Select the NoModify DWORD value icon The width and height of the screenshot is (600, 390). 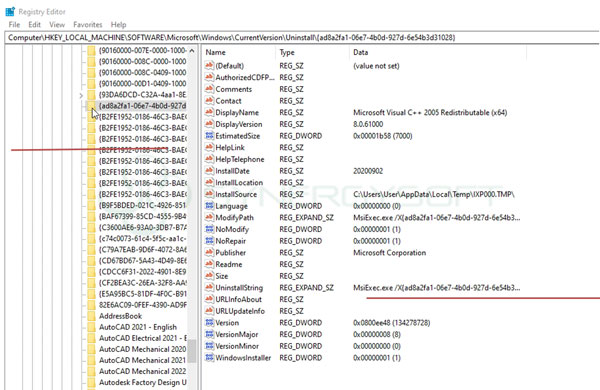(x=209, y=229)
